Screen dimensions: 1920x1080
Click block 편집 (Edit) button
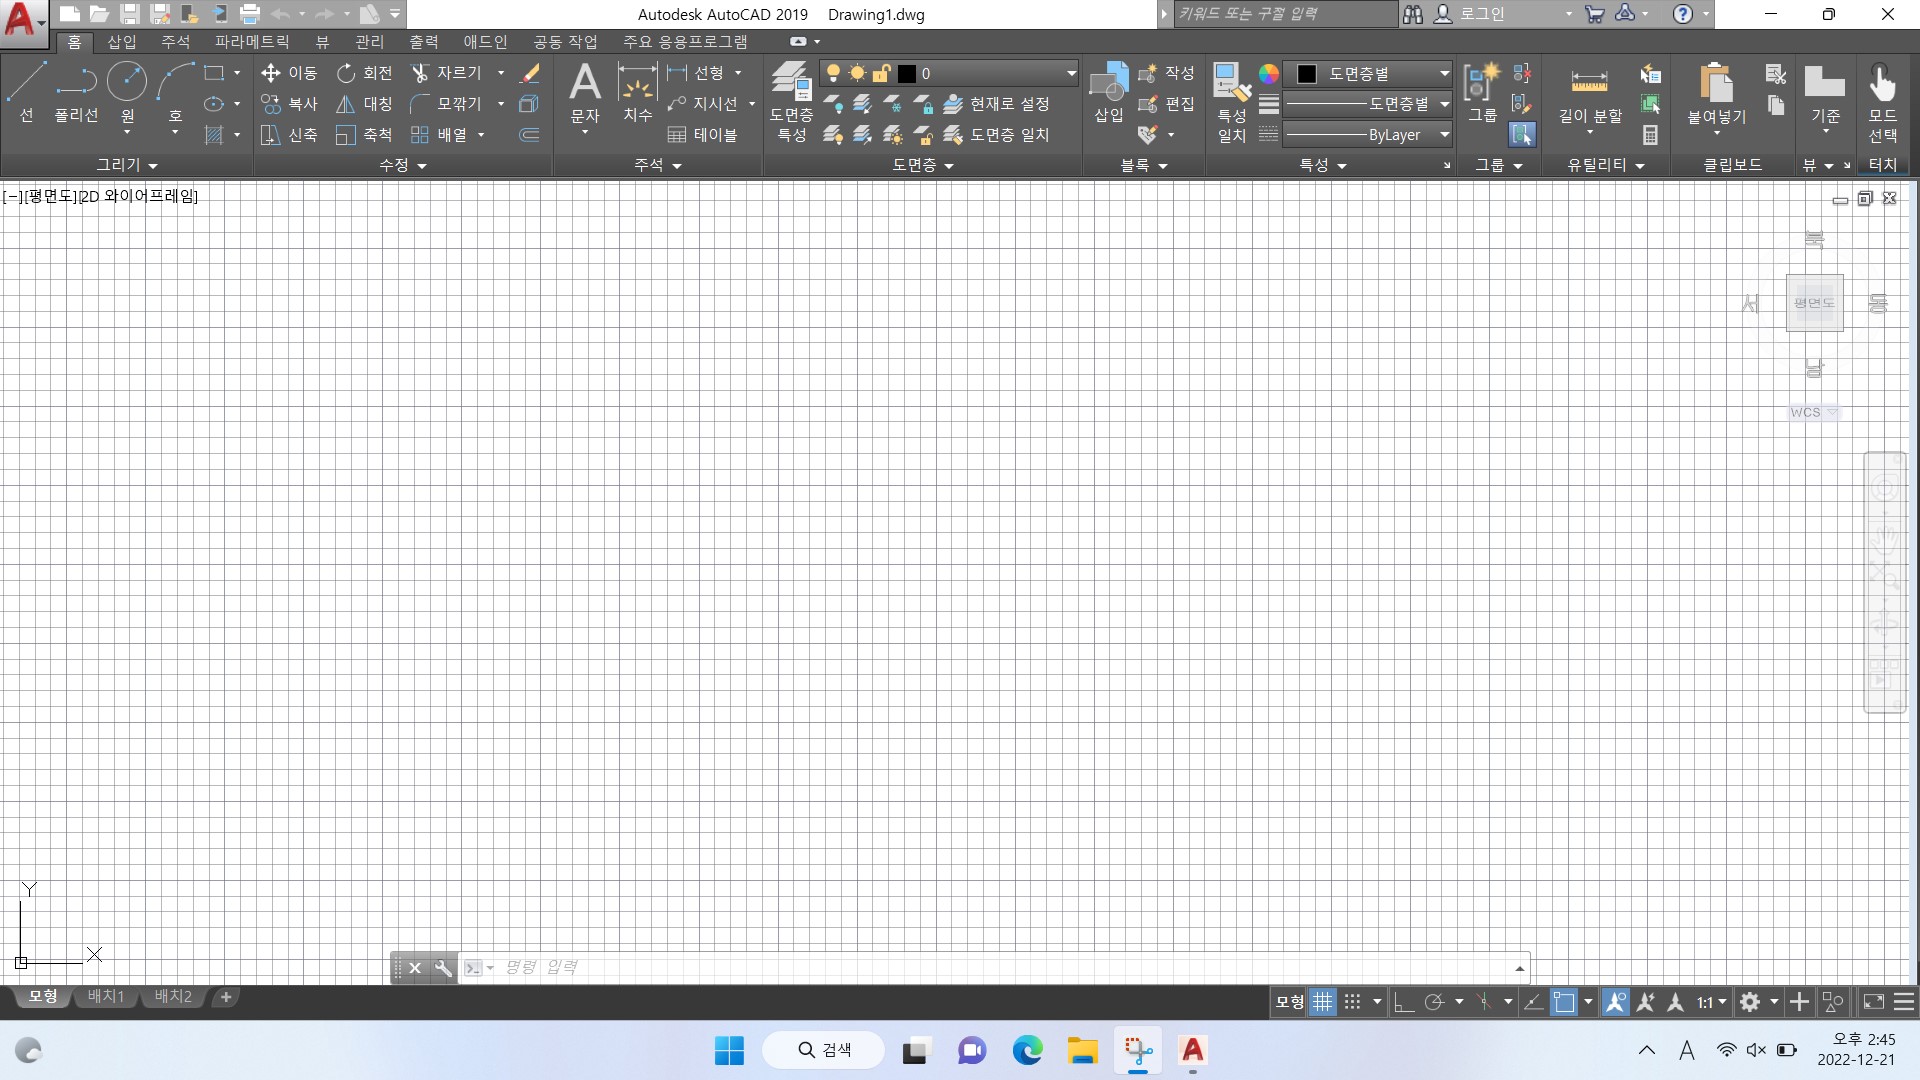1167,104
